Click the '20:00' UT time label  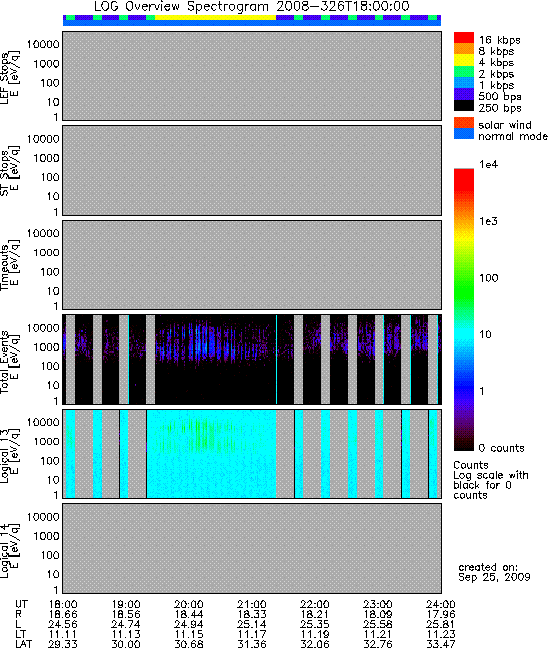tap(189, 605)
